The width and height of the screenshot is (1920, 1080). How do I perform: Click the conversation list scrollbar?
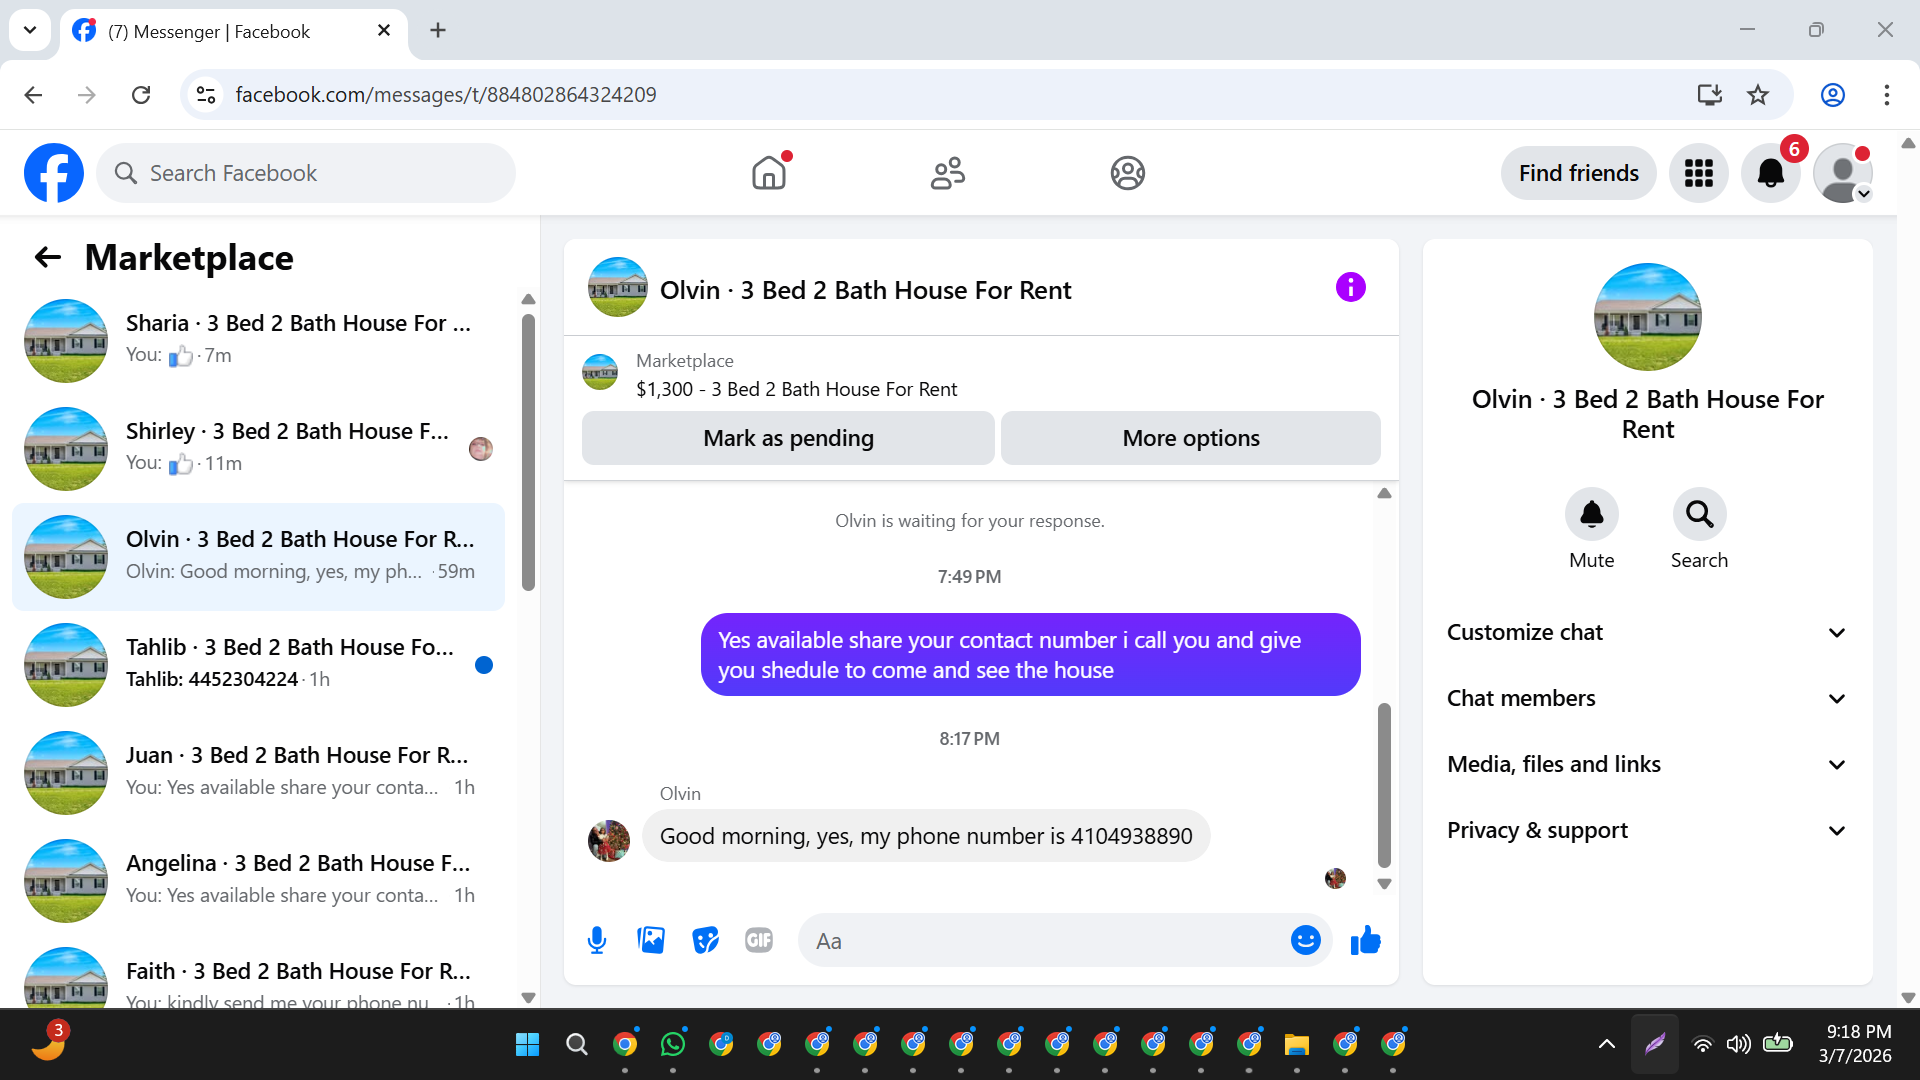click(x=528, y=452)
